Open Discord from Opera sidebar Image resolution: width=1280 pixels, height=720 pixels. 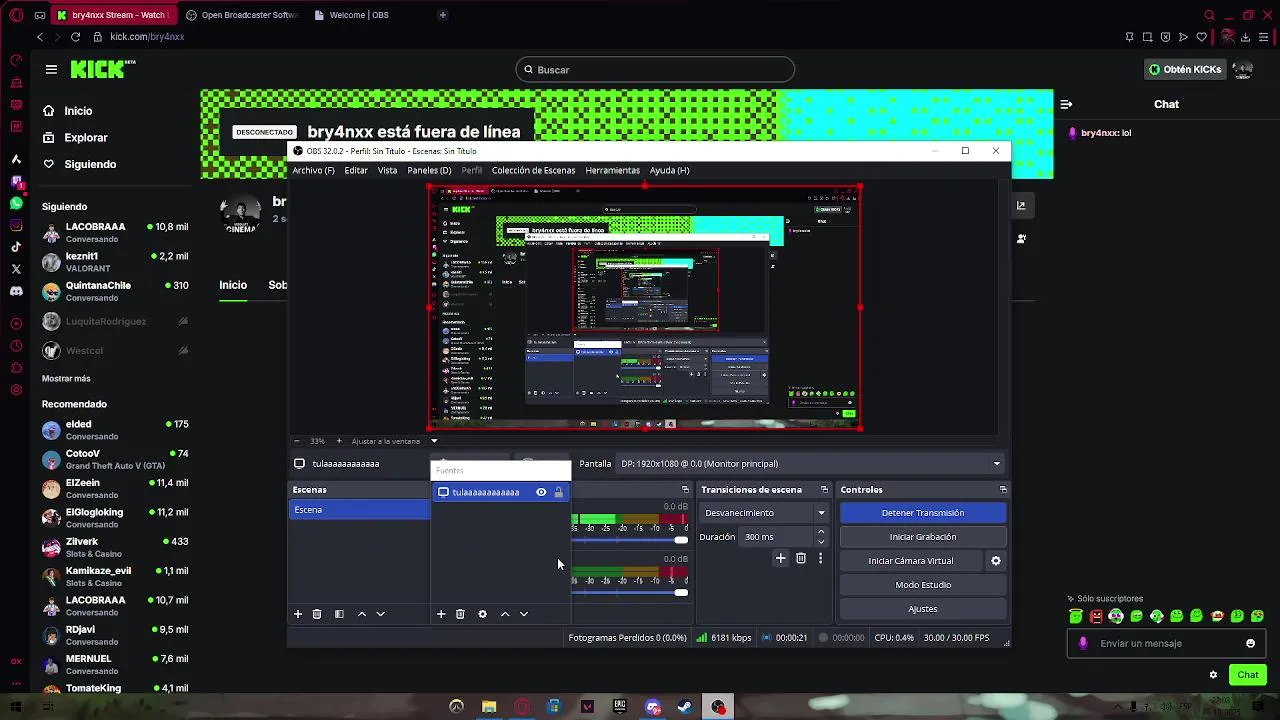16,291
